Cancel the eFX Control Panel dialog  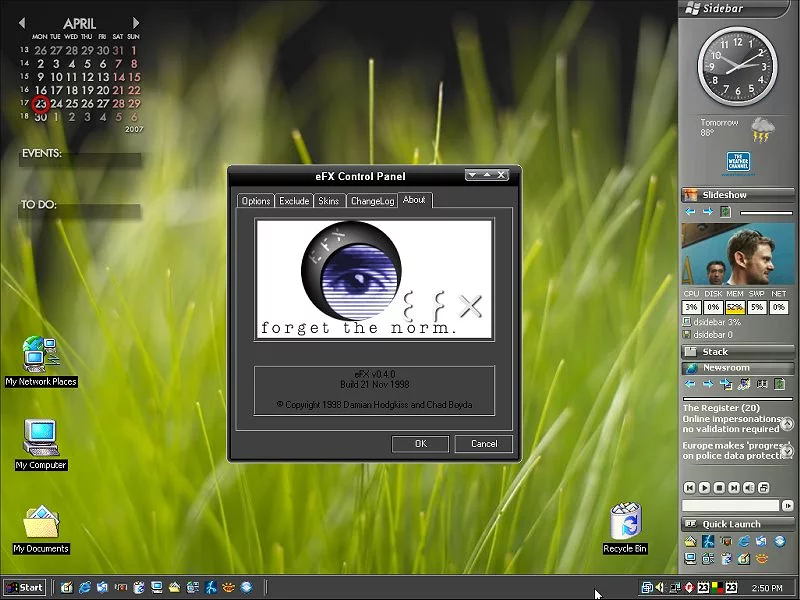(x=483, y=444)
